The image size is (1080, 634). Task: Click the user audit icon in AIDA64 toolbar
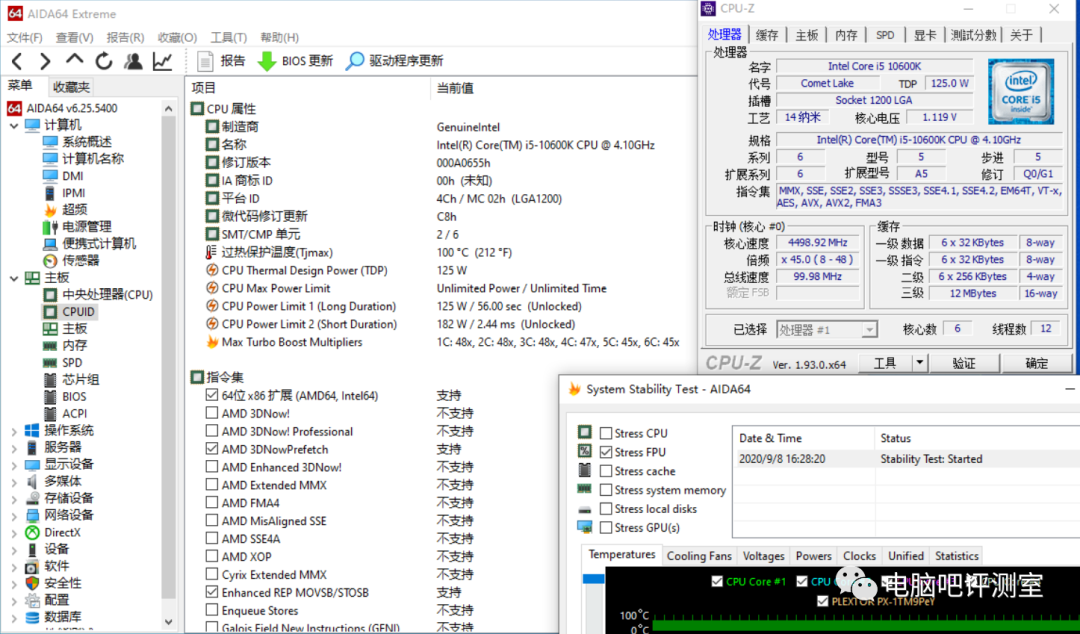point(133,60)
